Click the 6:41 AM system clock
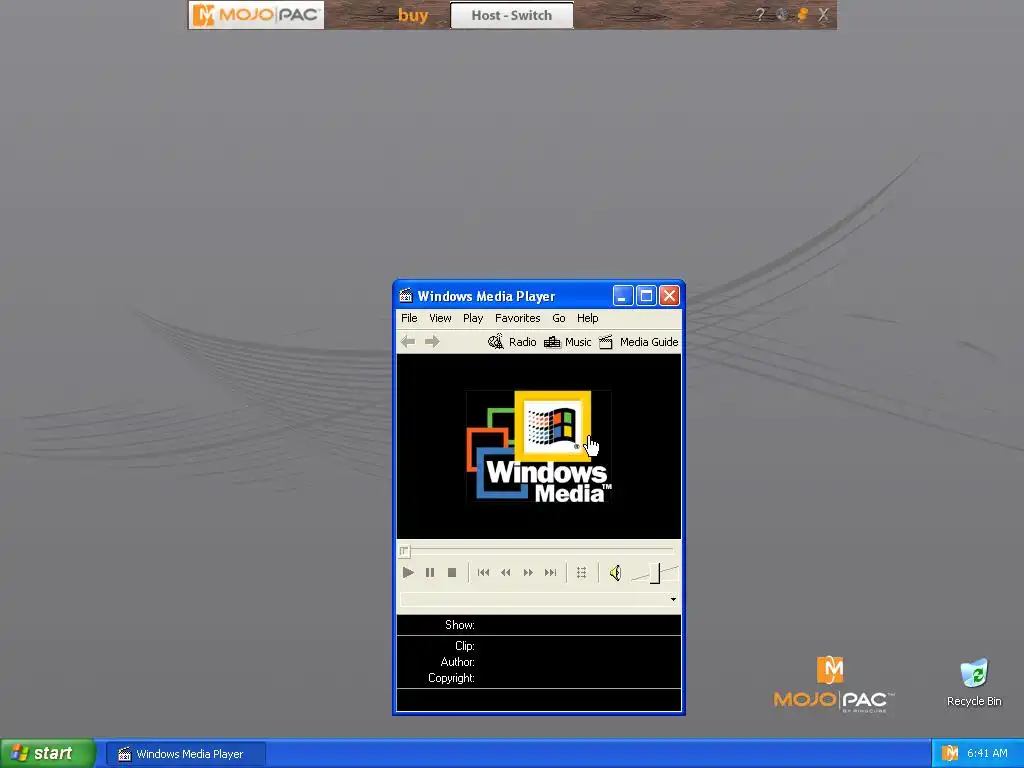Screen dimensions: 1024x768 click(987, 753)
